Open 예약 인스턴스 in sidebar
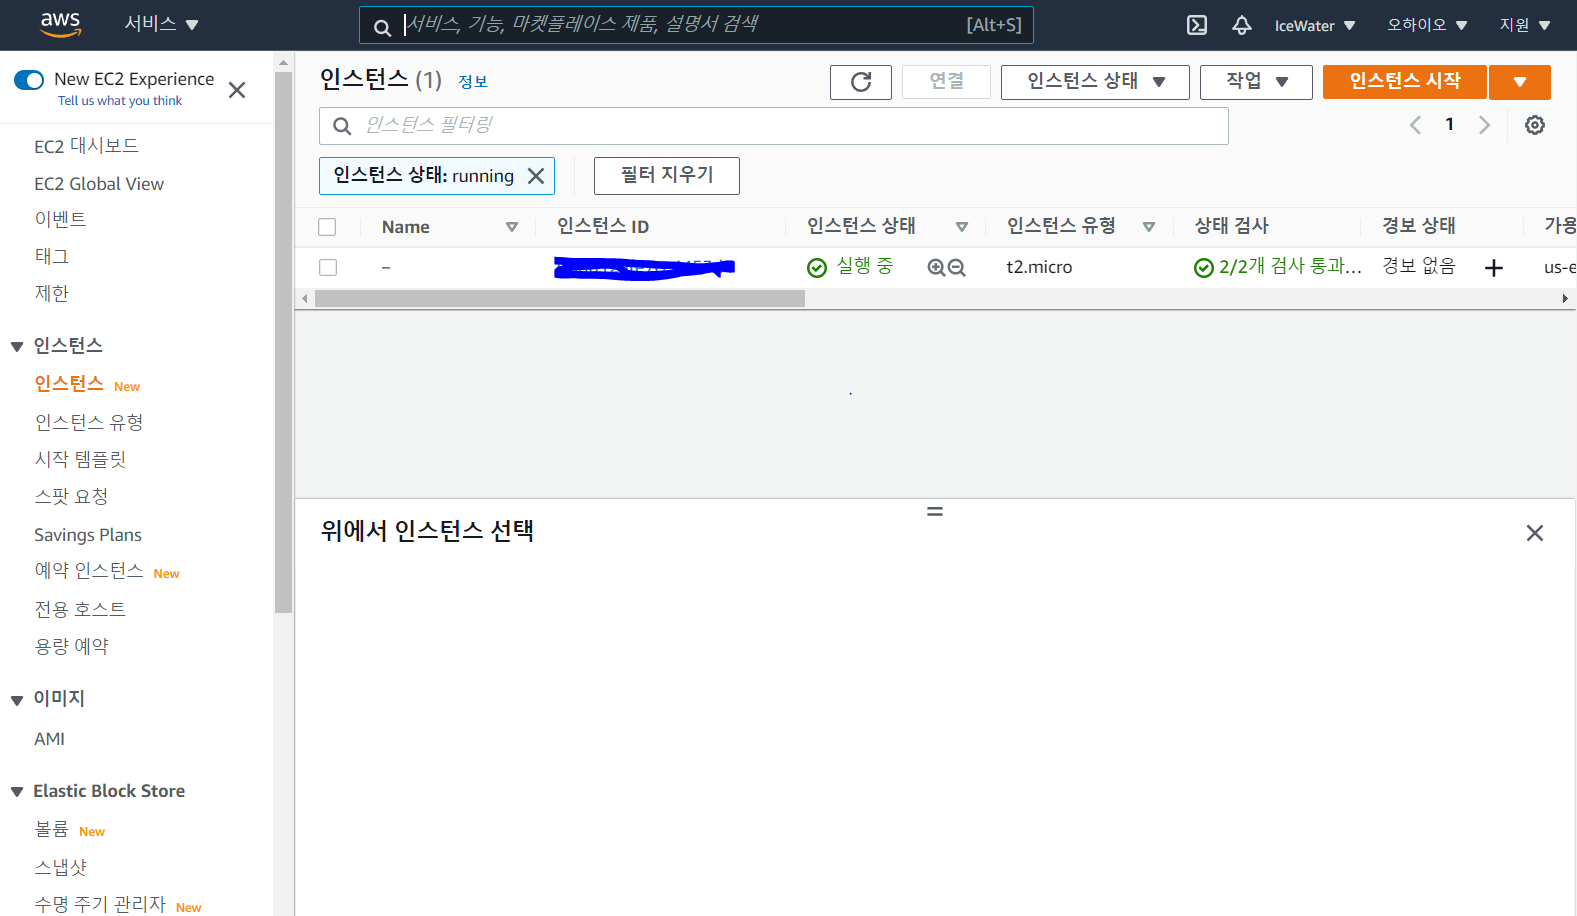This screenshot has width=1577, height=916. (89, 570)
